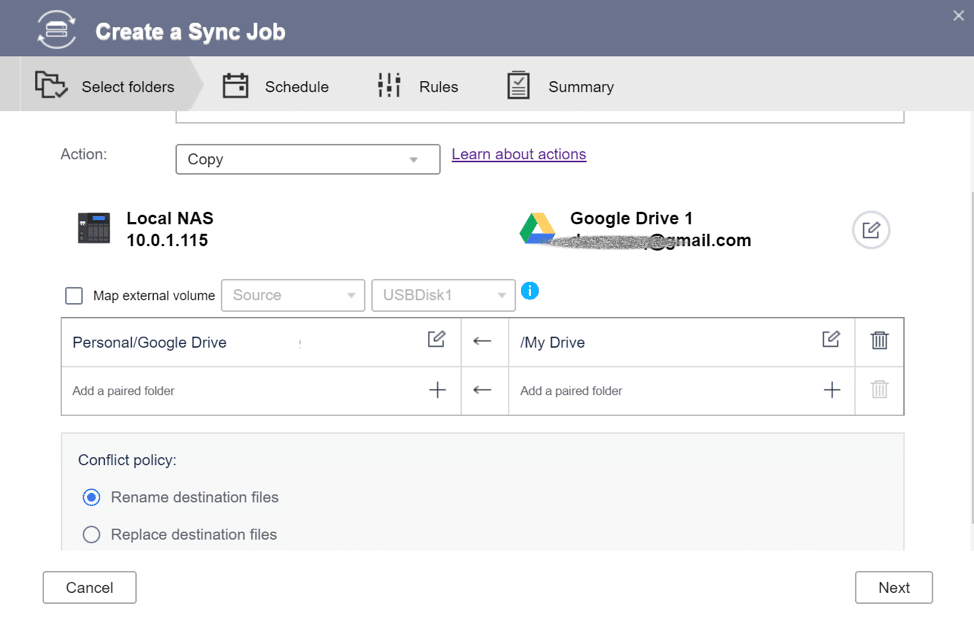This screenshot has height=622, width=974.
Task: Add a remote paired folder with plus icon
Action: [832, 390]
